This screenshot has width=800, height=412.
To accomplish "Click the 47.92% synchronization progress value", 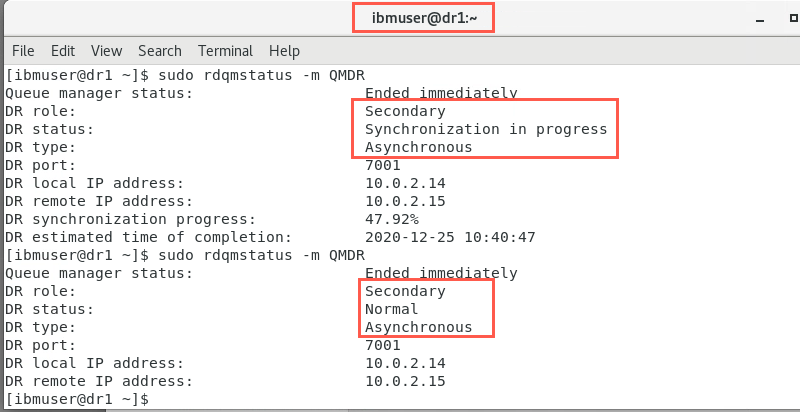I will 392,219.
